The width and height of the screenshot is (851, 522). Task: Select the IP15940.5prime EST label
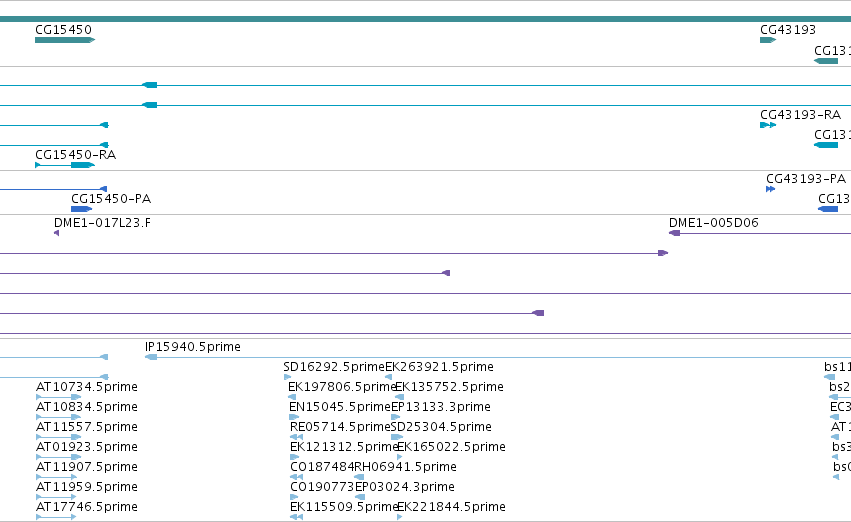(193, 347)
